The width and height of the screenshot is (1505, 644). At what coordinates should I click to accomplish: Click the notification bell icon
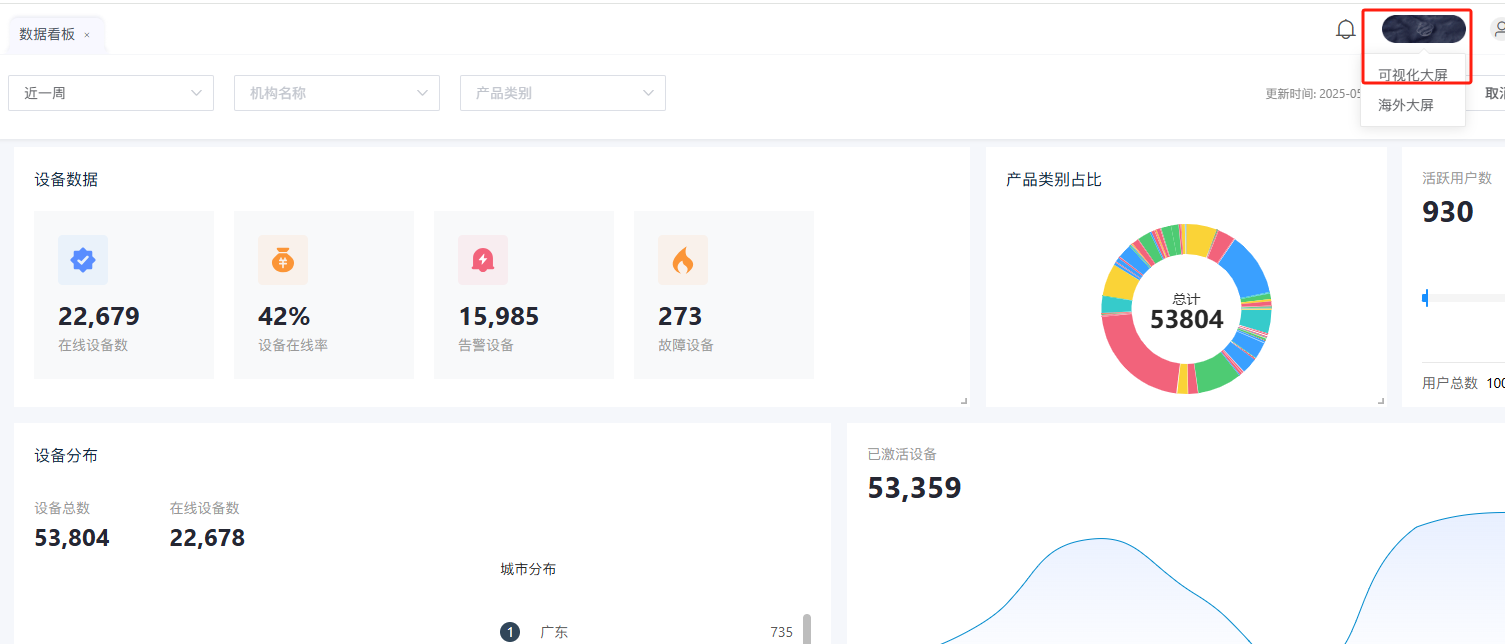(1346, 30)
